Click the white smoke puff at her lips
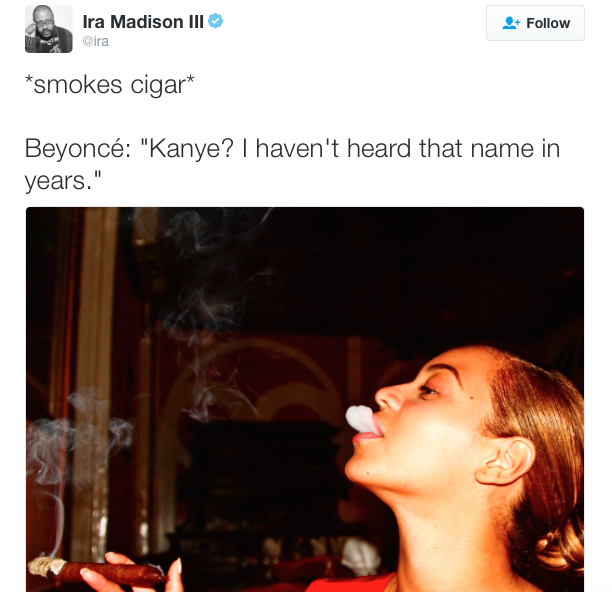The width and height of the screenshot is (612, 592). (362, 419)
